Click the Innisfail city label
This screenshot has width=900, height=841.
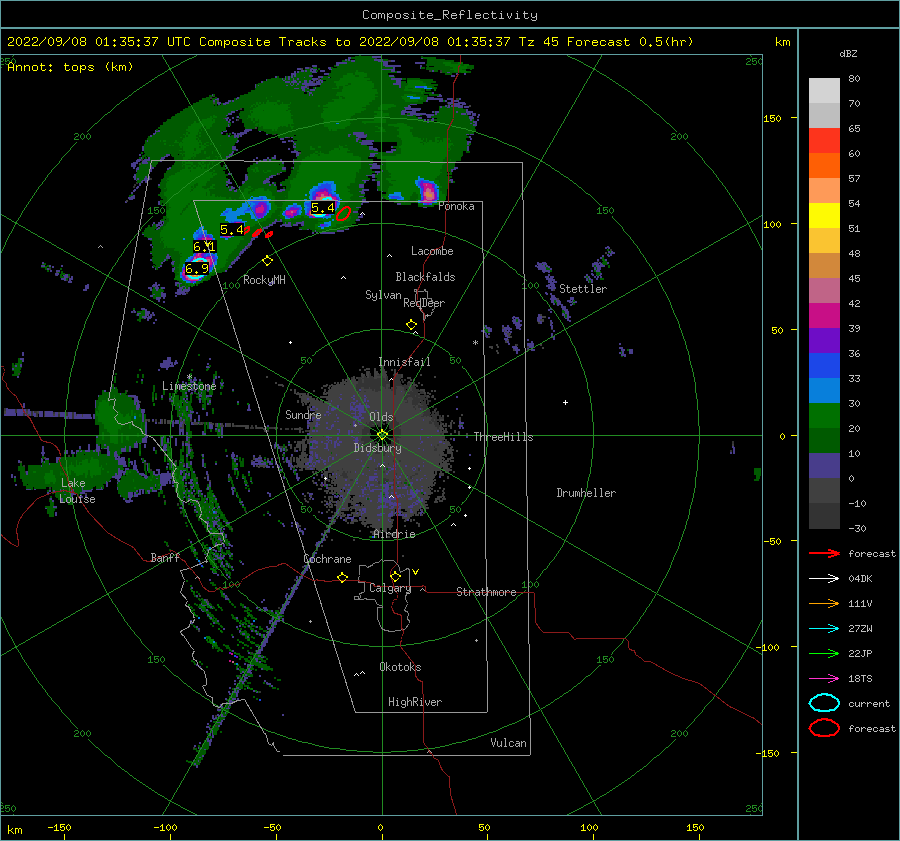[x=404, y=362]
